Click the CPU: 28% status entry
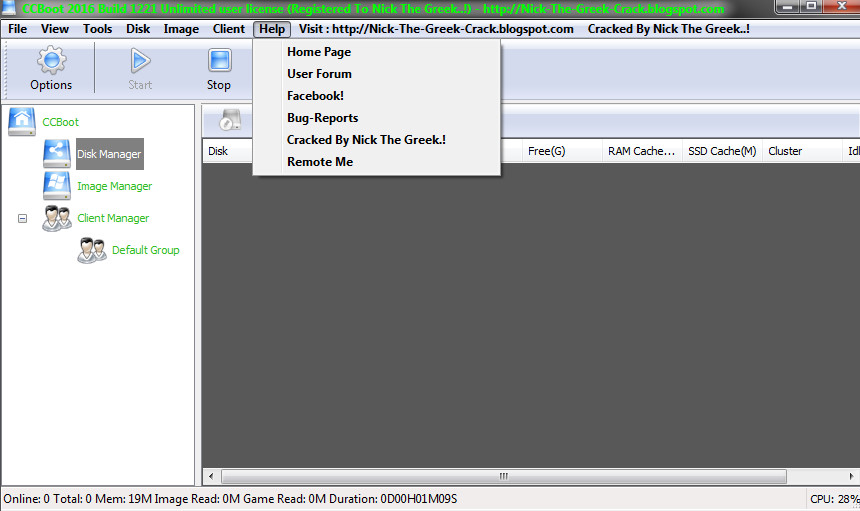Screen dimensions: 860x511 834,499
